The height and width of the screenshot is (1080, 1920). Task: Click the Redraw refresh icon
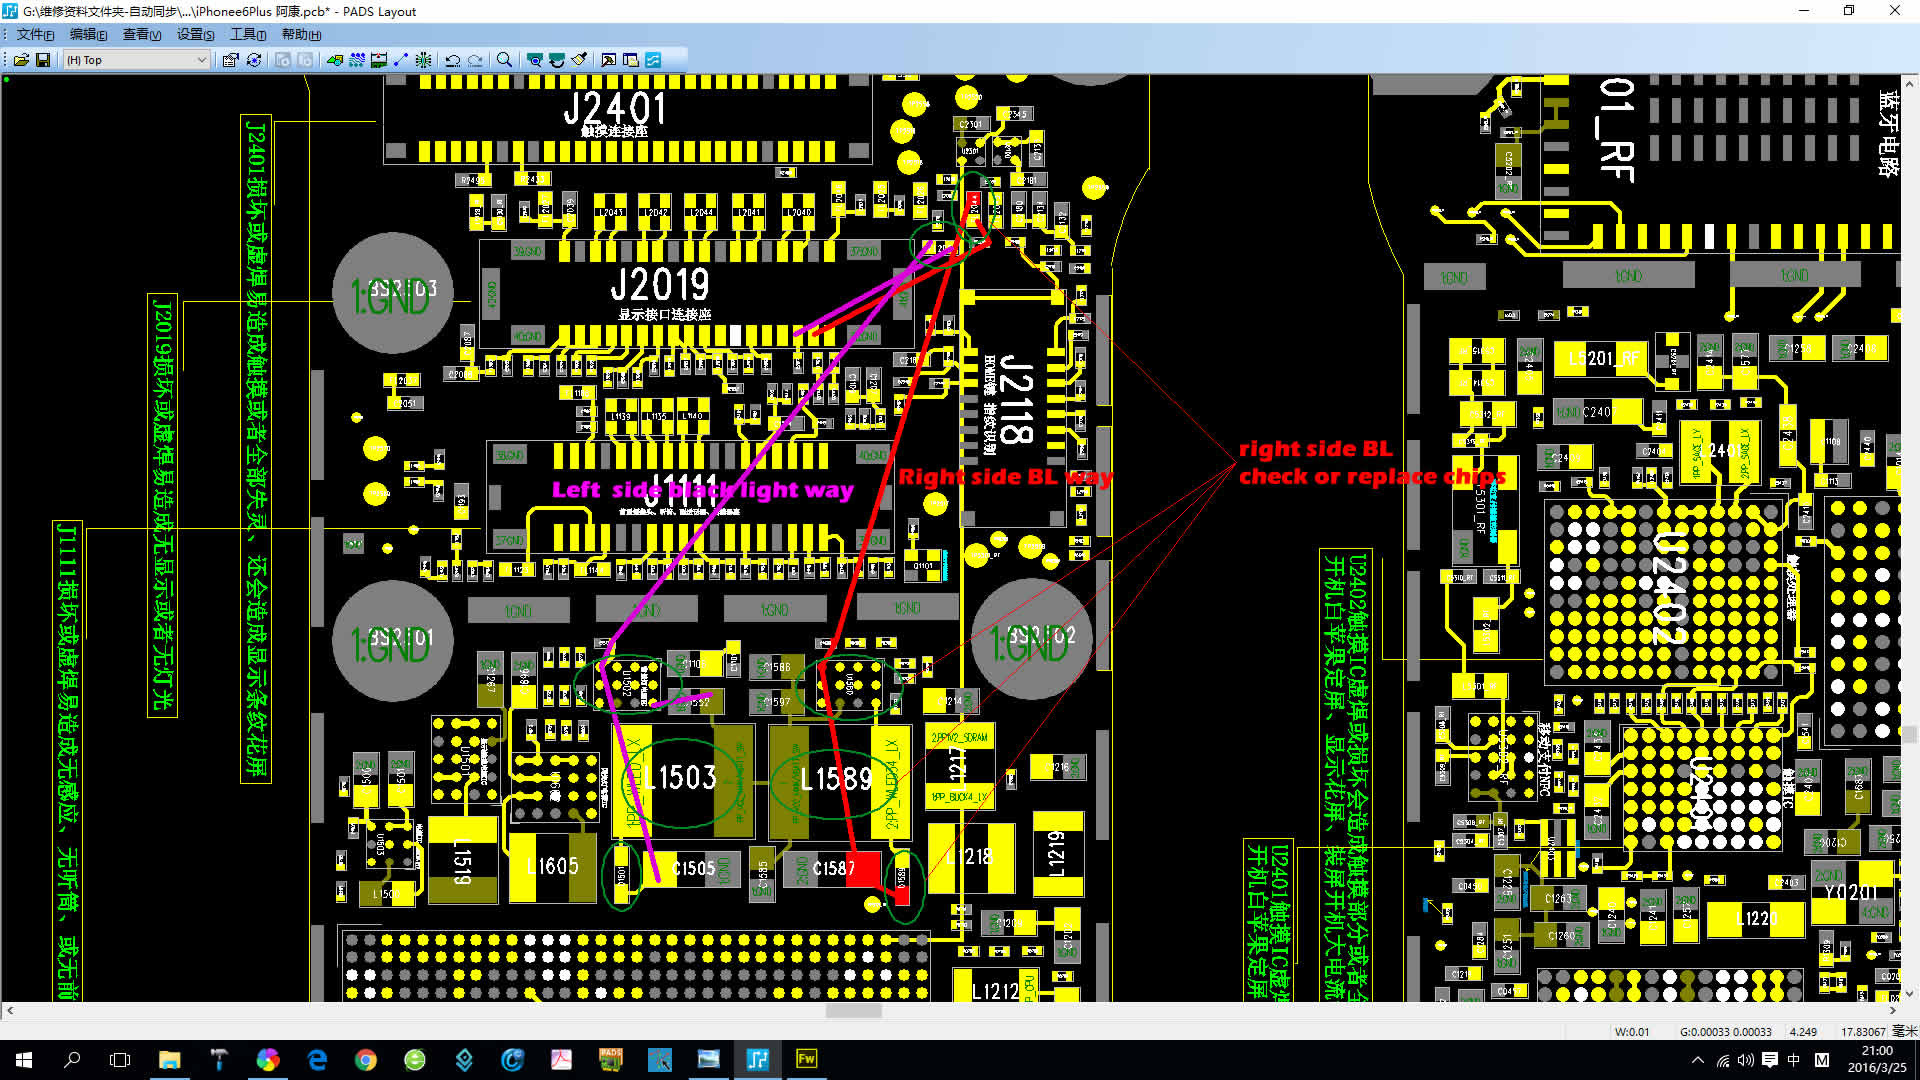click(557, 60)
